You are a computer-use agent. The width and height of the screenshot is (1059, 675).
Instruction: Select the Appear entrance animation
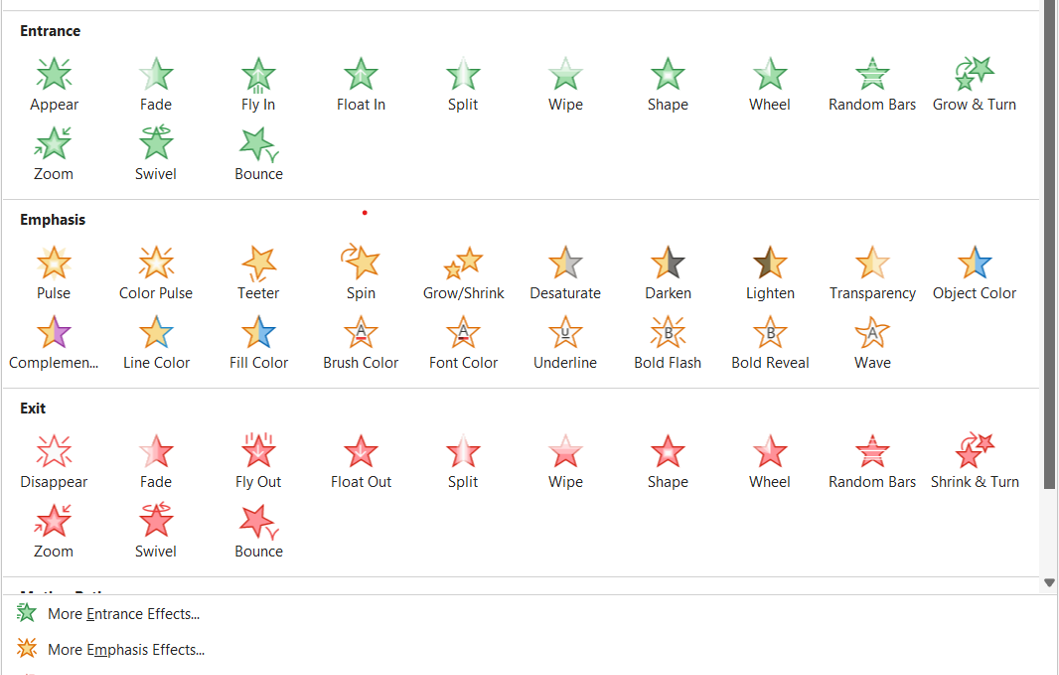tap(54, 84)
